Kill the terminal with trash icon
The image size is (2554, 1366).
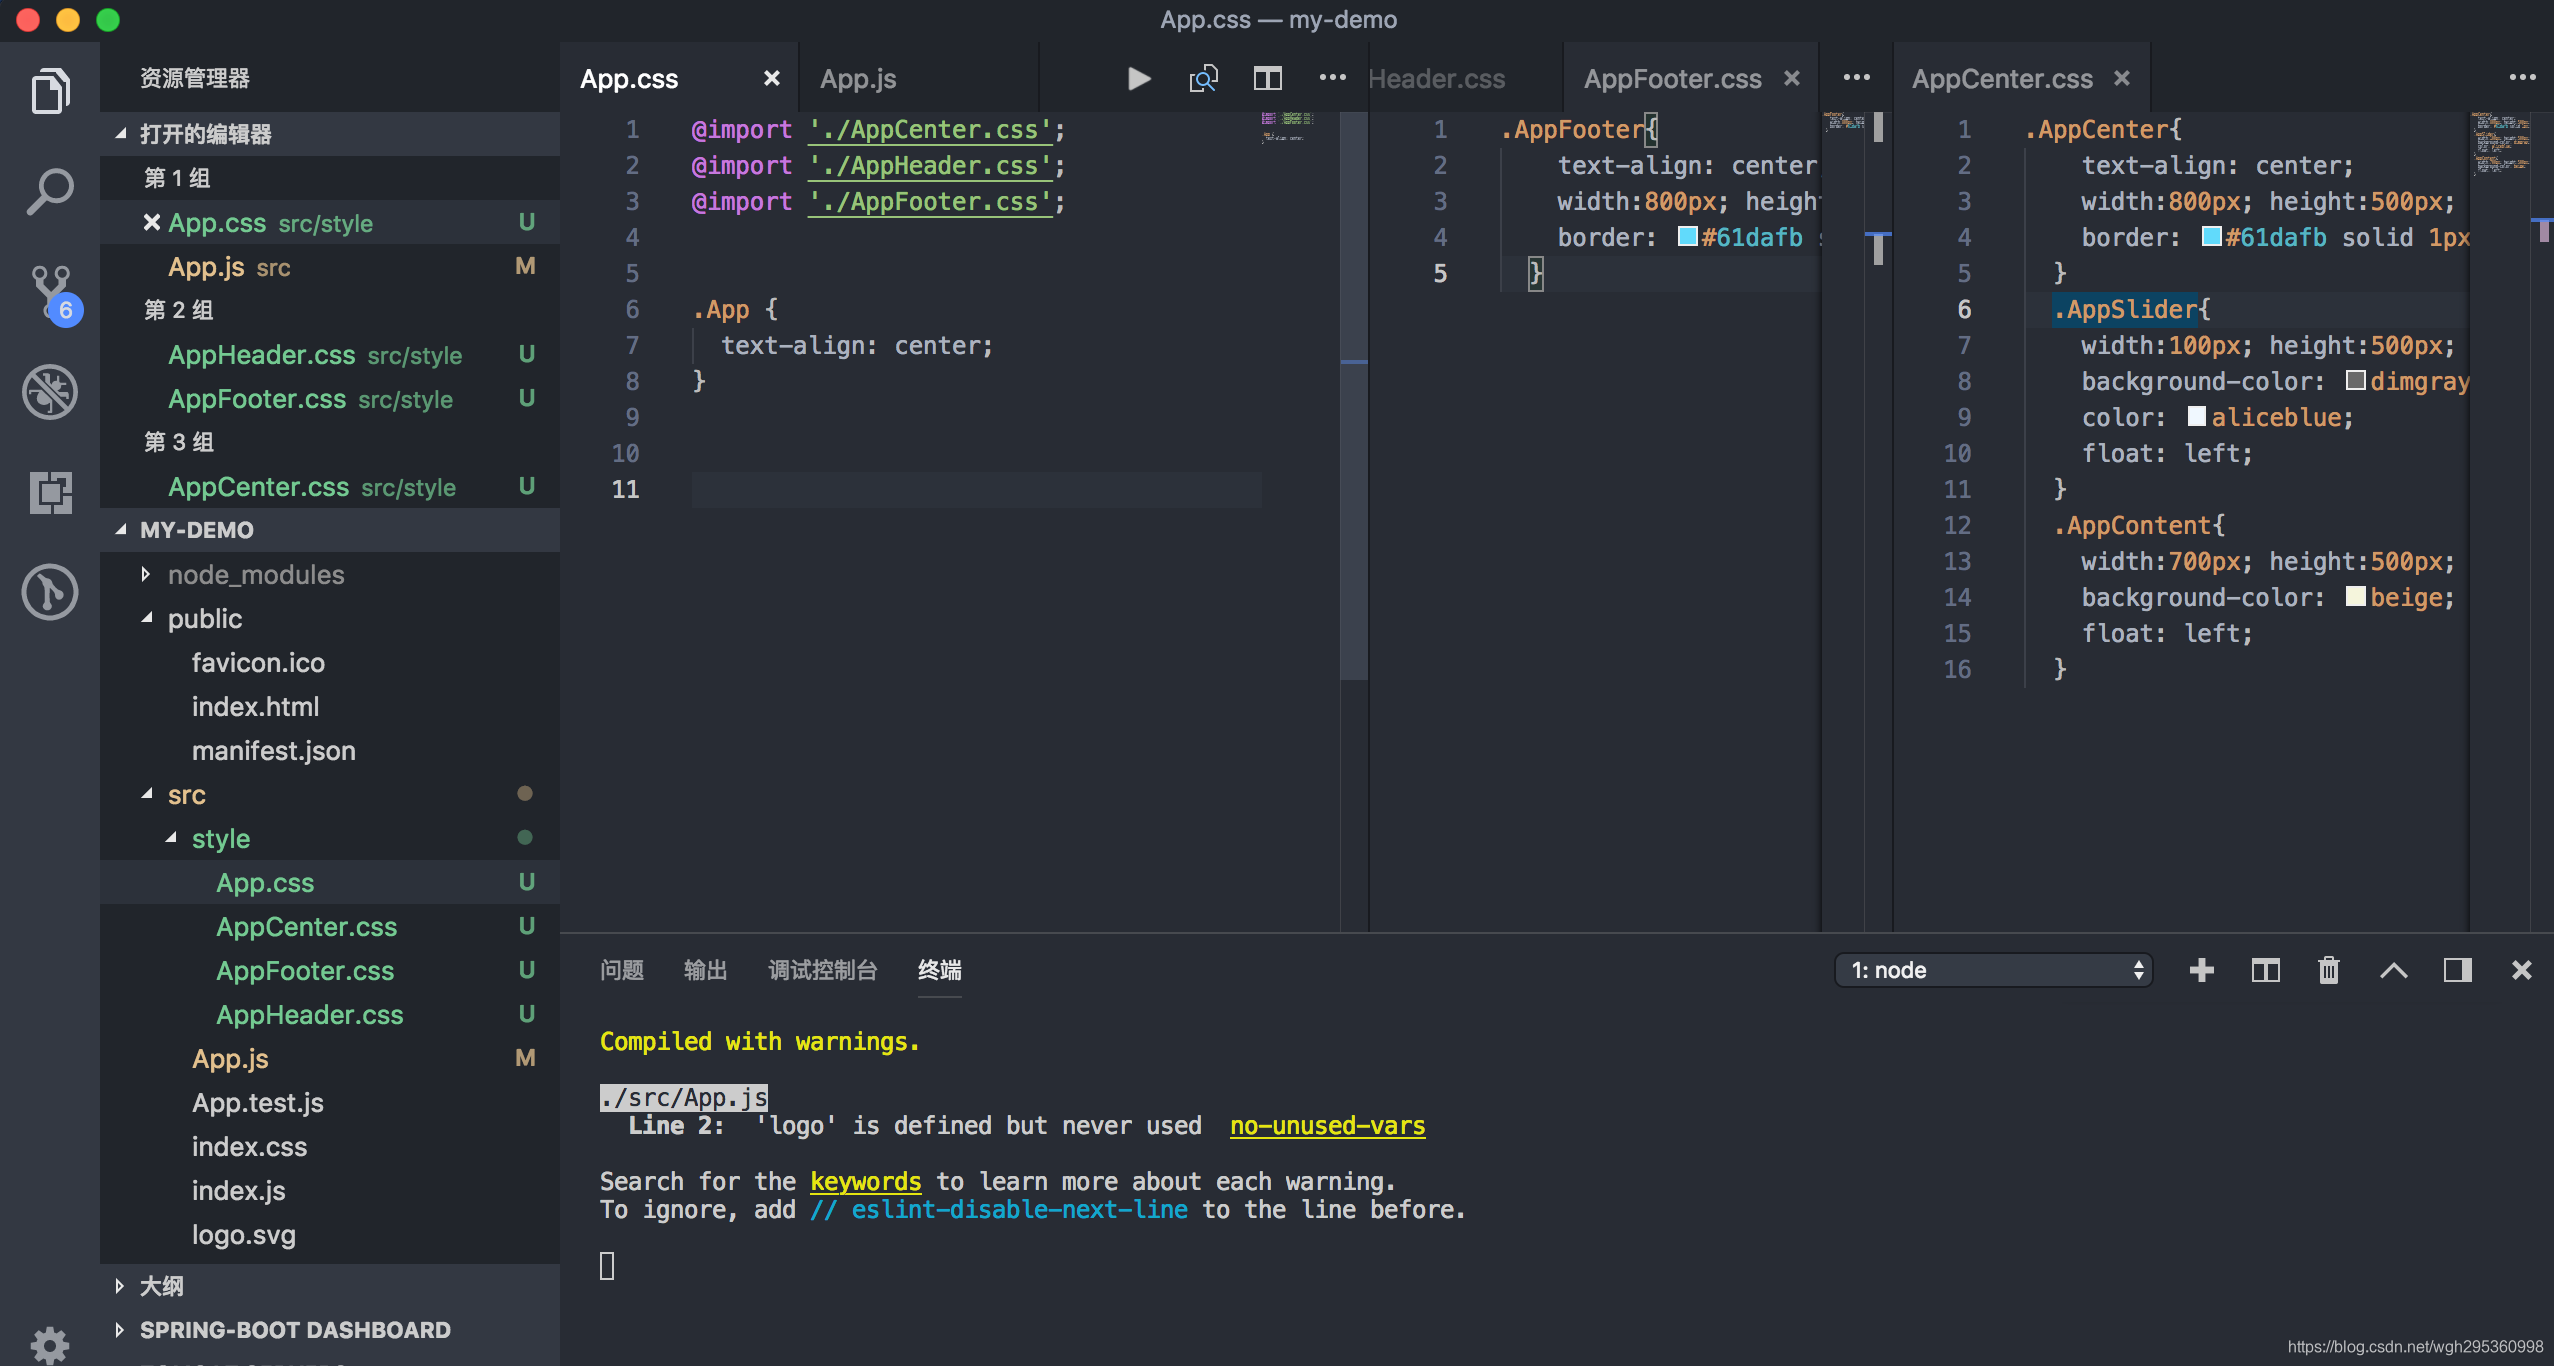point(2329,970)
